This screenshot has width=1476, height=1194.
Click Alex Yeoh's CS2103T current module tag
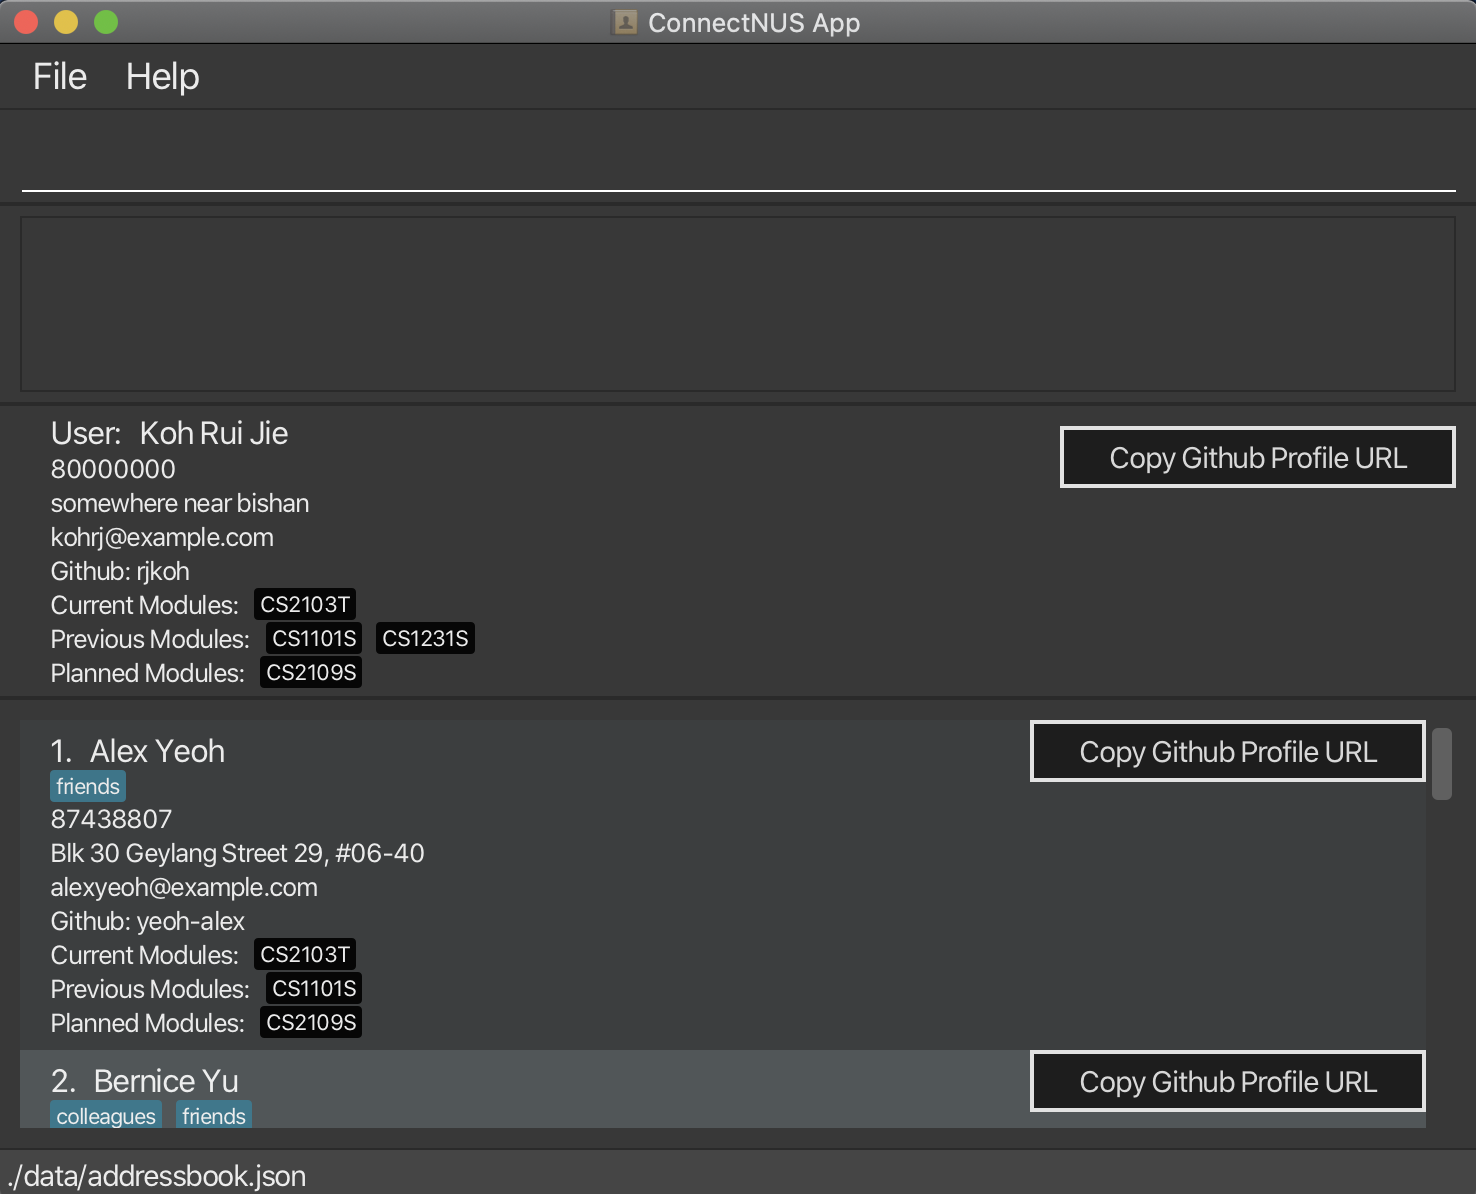click(305, 955)
